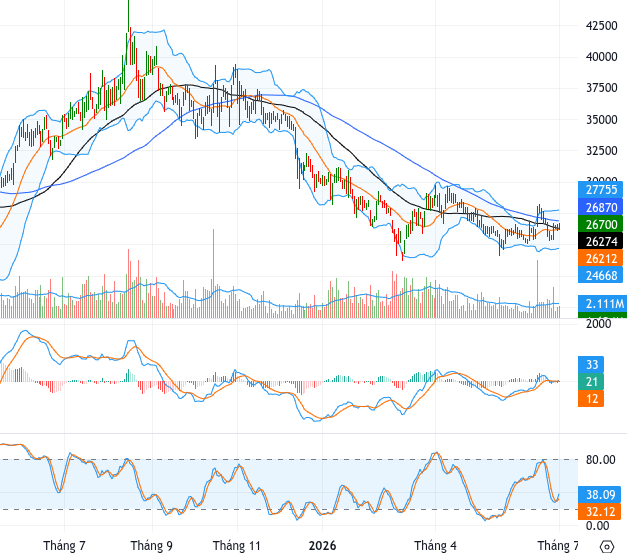Click the orange signal value label 12
This screenshot has width=627, height=553.
[x=591, y=399]
